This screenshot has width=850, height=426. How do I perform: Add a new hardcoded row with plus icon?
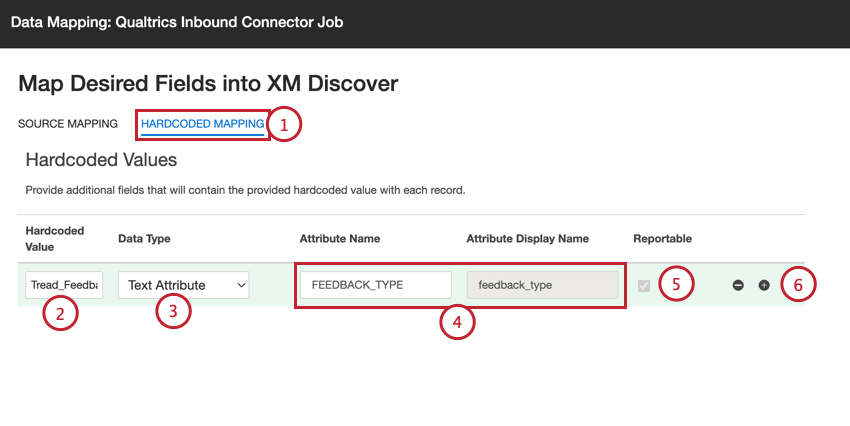tap(764, 285)
